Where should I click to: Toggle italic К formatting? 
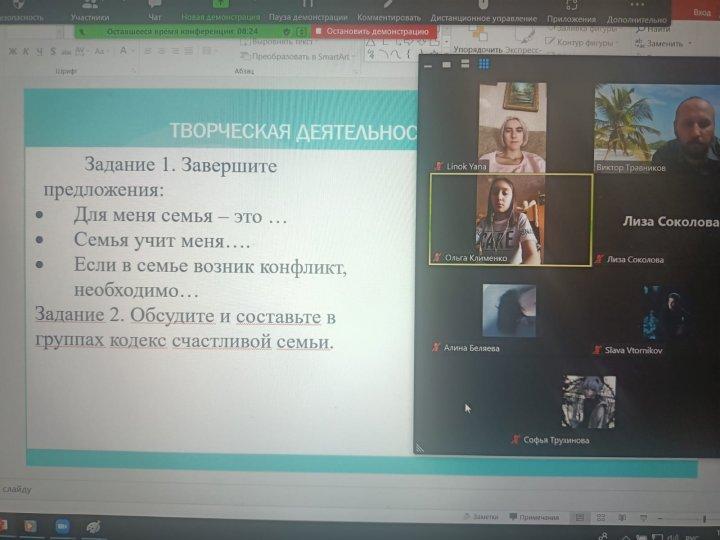(x=26, y=51)
